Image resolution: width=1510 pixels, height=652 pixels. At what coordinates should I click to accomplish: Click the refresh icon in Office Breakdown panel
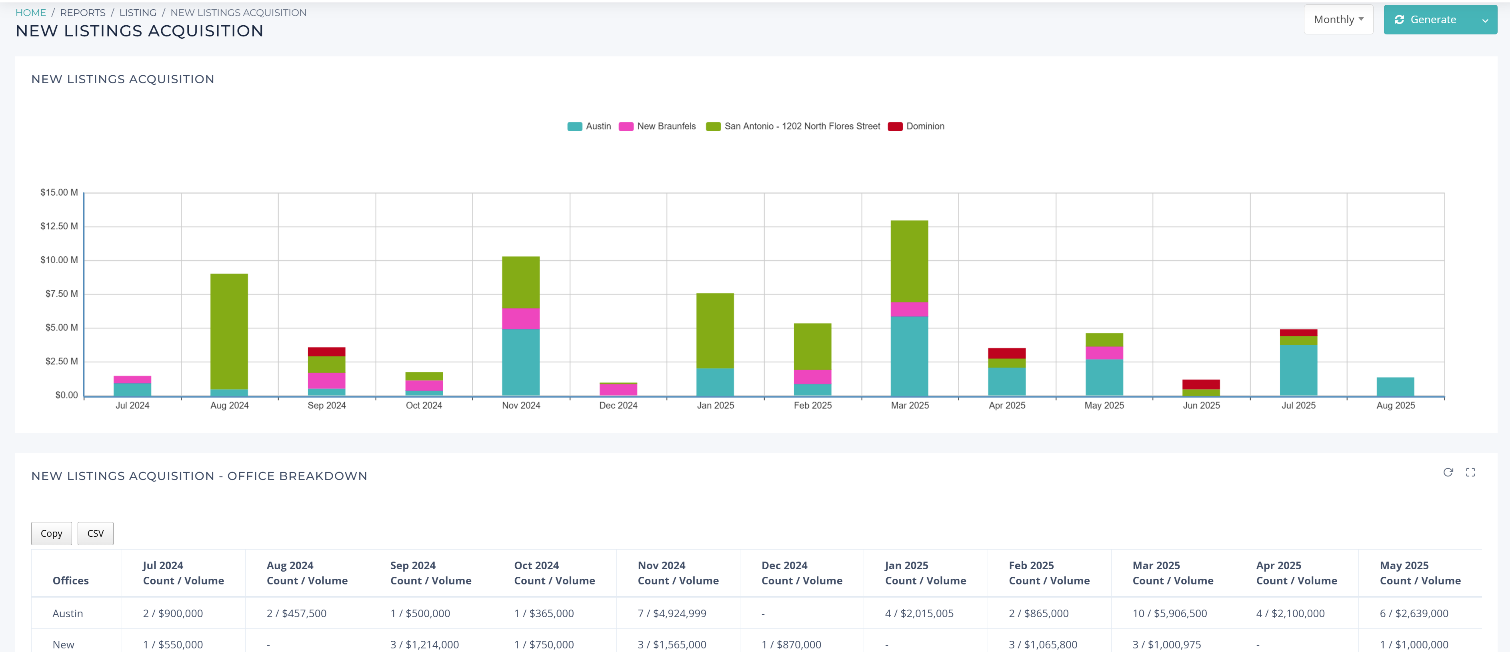[1448, 473]
